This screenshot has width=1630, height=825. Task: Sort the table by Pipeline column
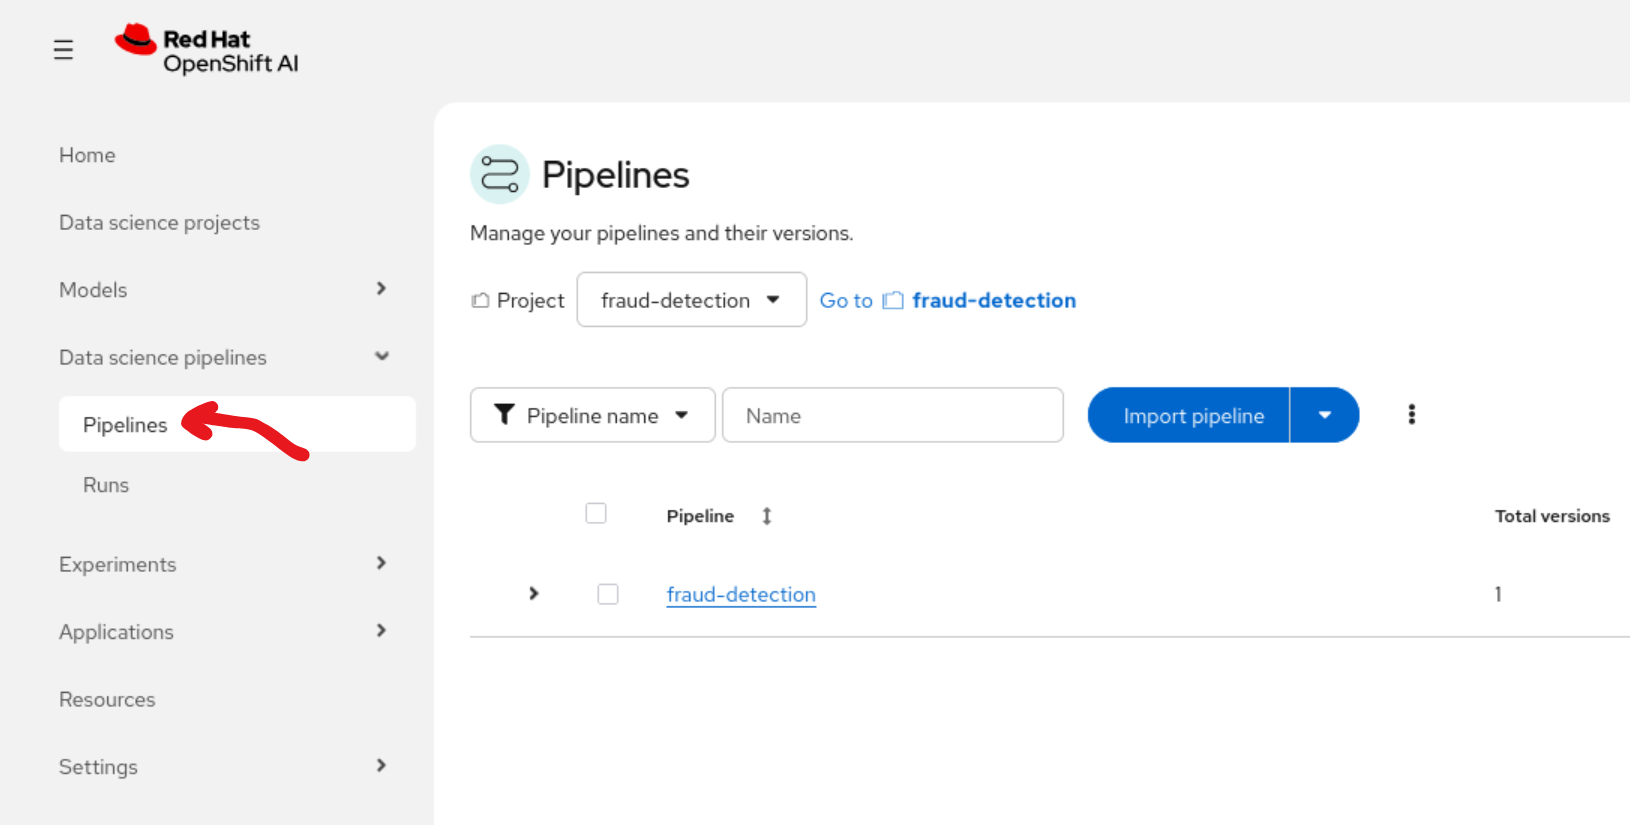click(x=766, y=516)
